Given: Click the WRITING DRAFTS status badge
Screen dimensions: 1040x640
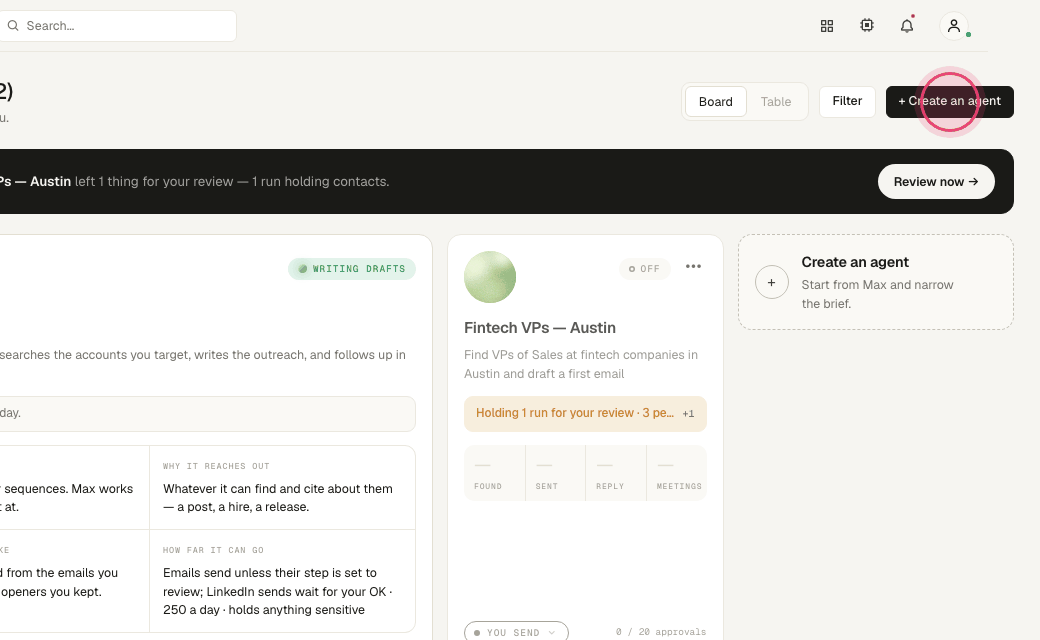Looking at the screenshot, I should click(x=352, y=269).
